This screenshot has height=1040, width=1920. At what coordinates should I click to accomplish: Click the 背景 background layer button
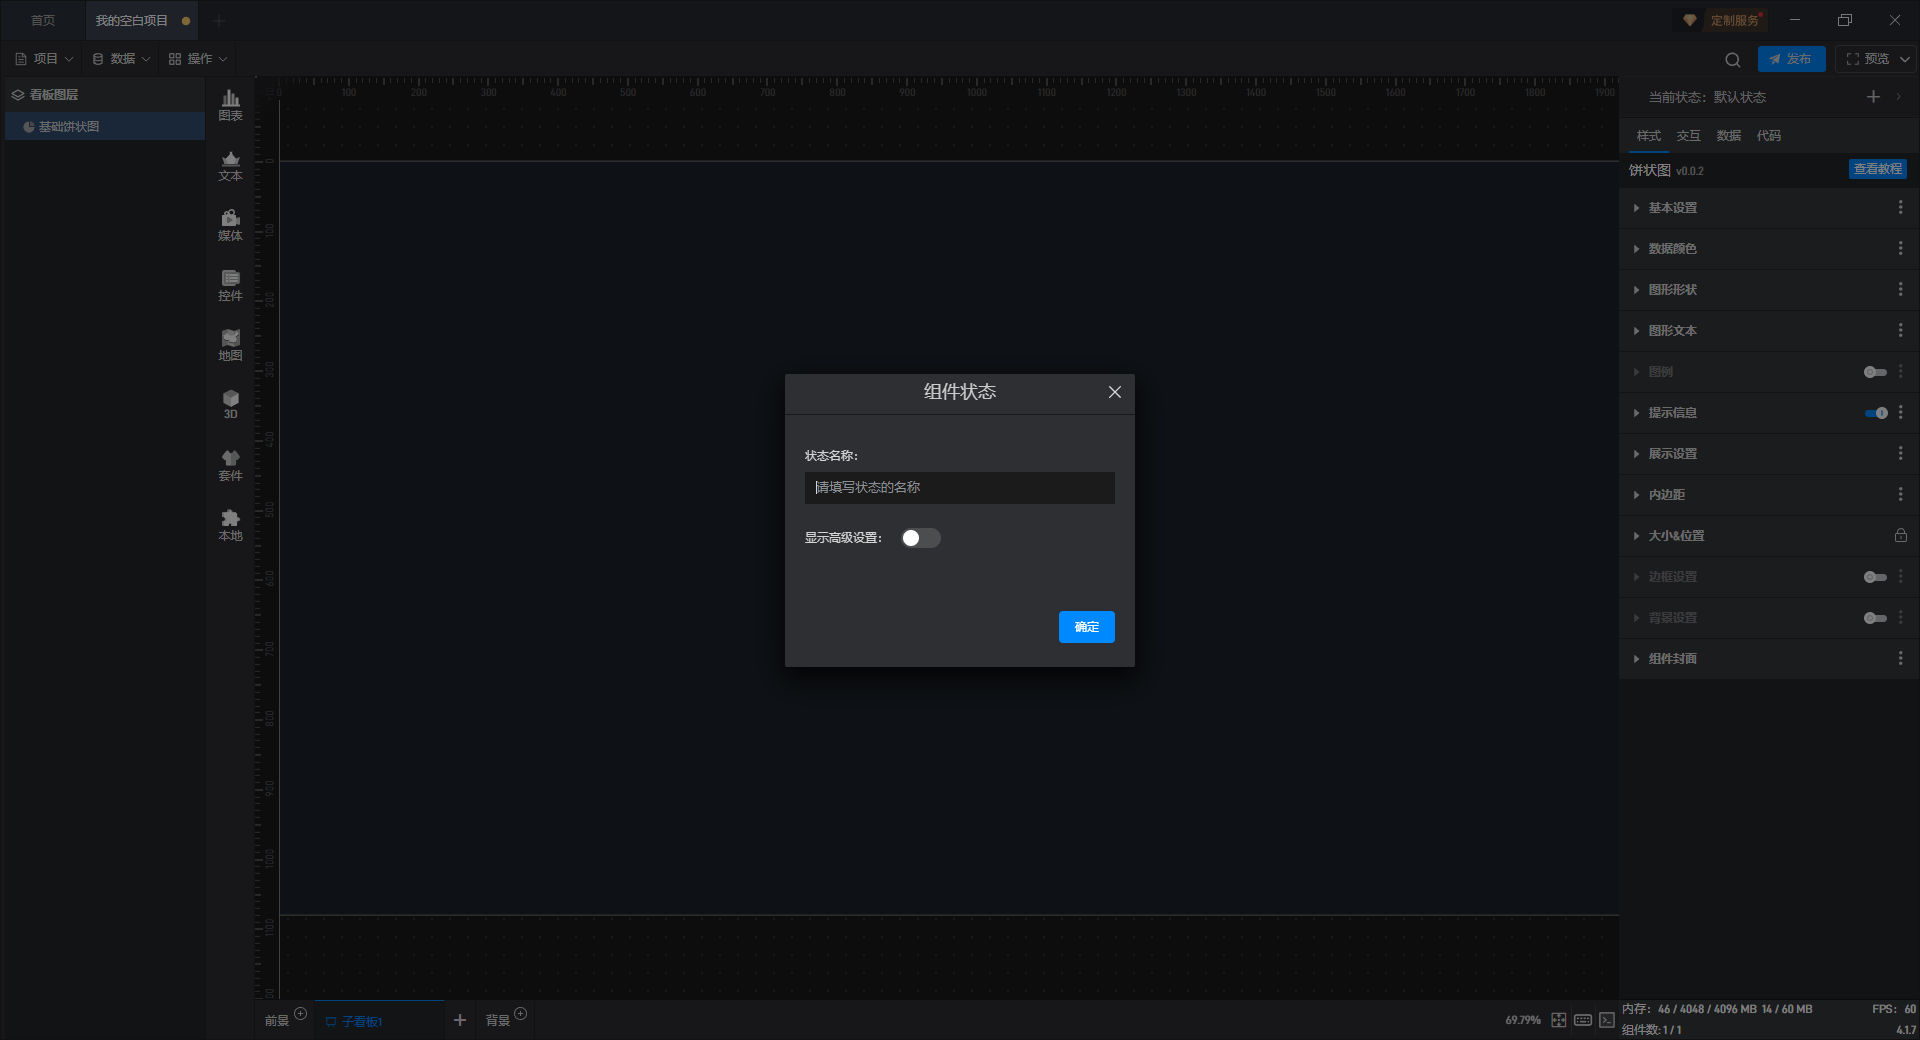[x=497, y=1021]
